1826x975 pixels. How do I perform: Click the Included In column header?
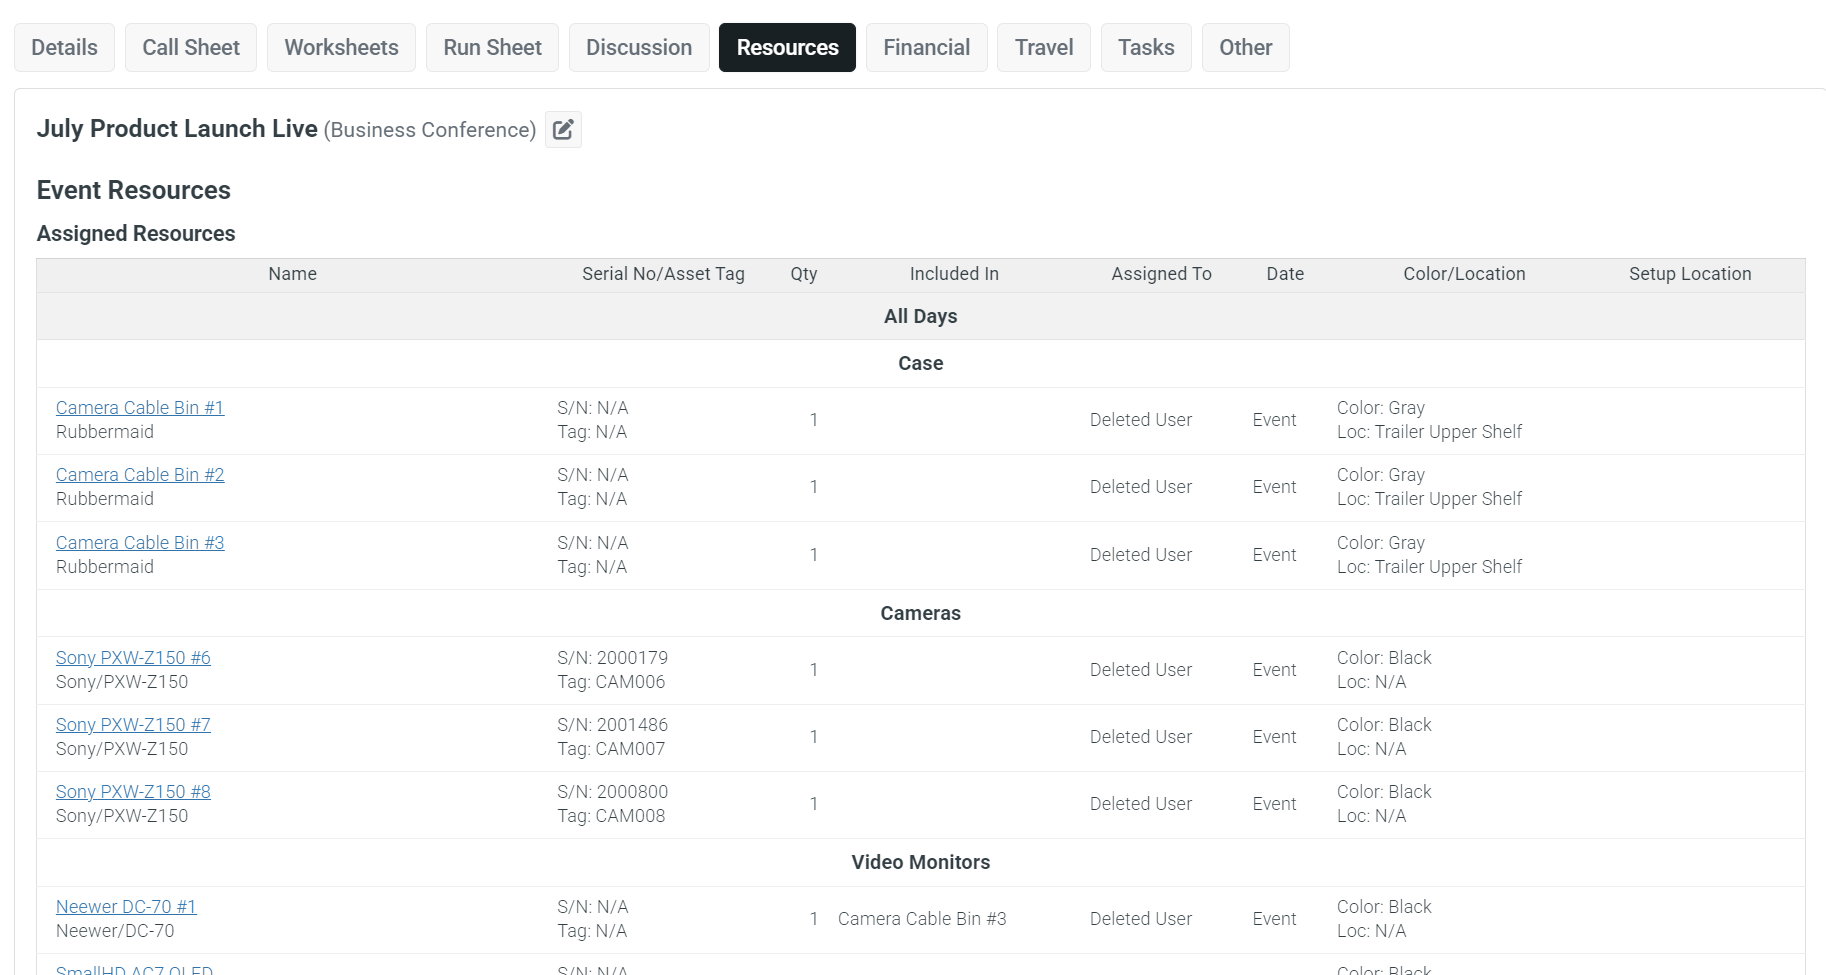(x=954, y=274)
